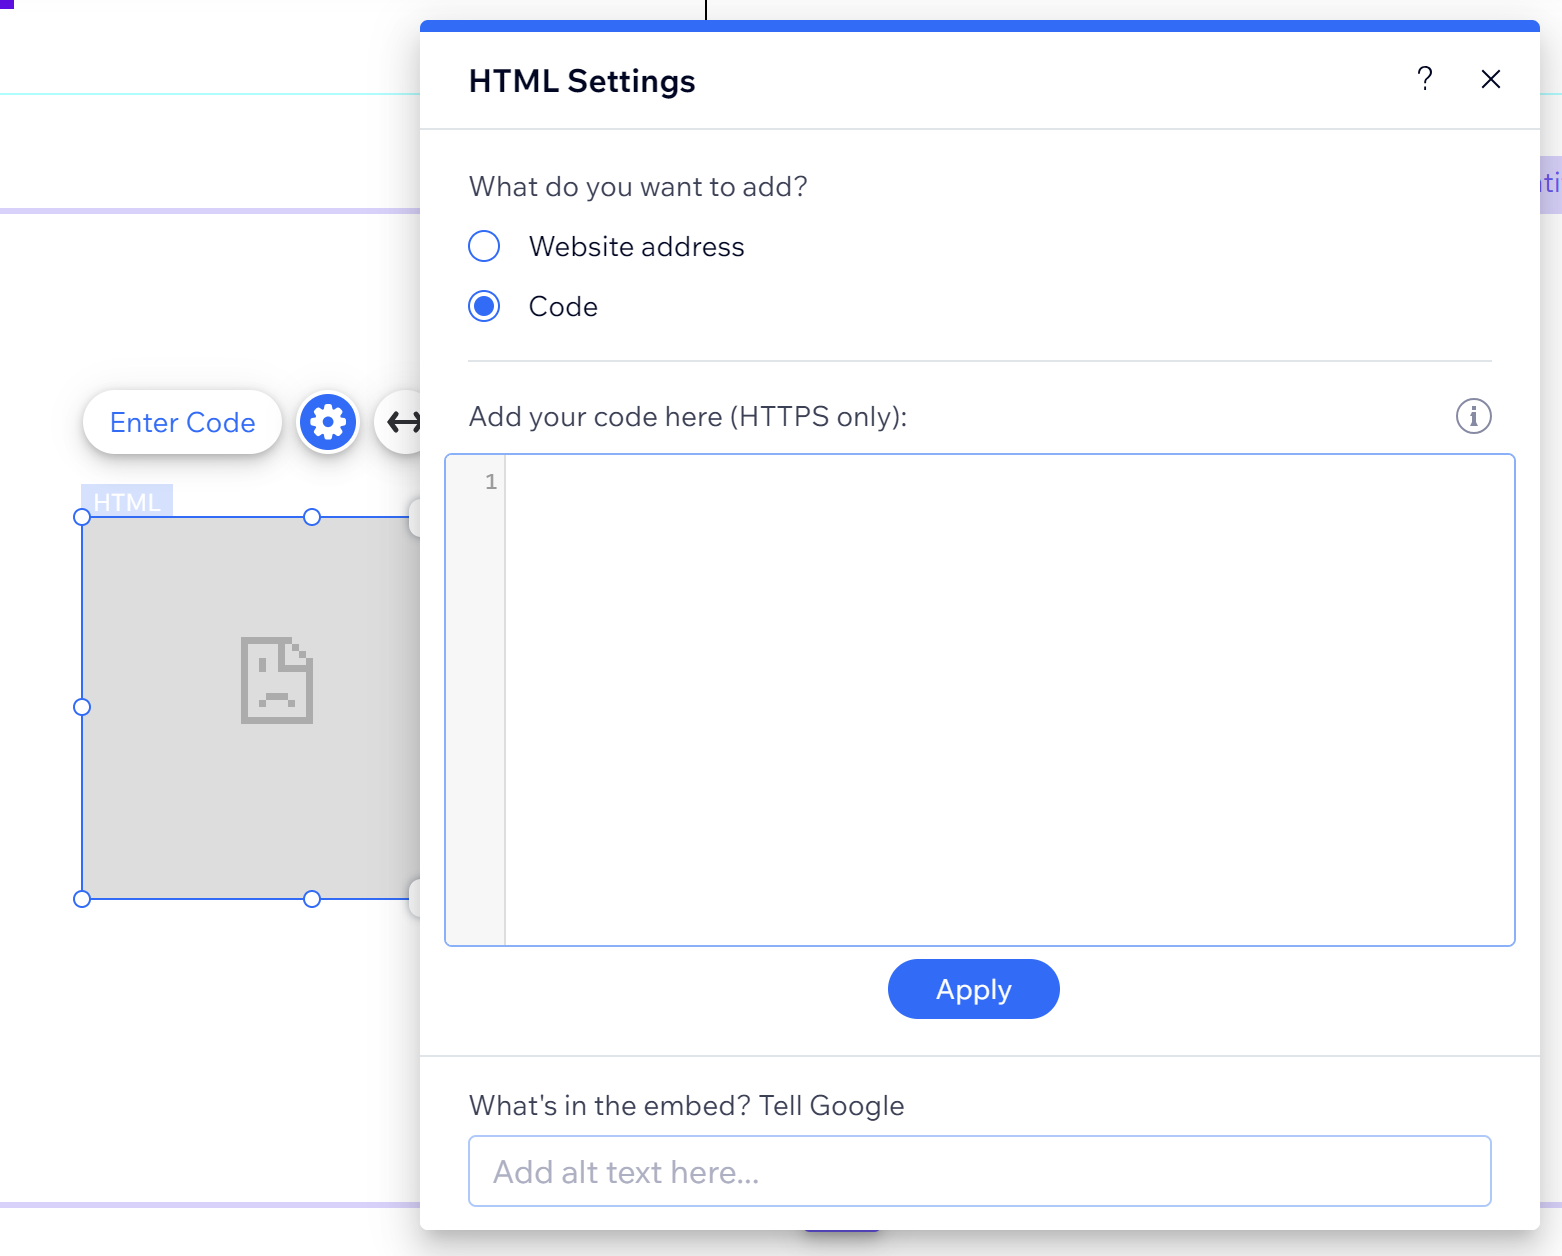
Task: Select the Website address radio option
Action: pyautogui.click(x=485, y=246)
